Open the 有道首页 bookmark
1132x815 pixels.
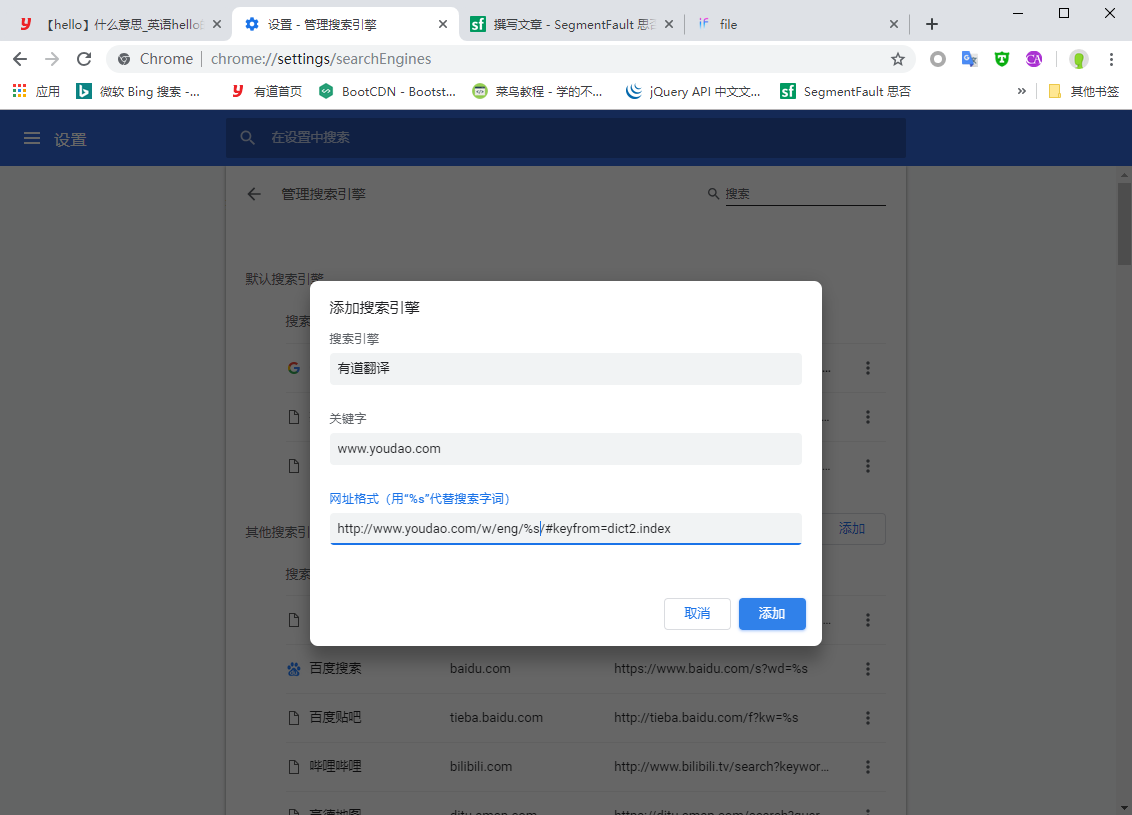(x=267, y=91)
